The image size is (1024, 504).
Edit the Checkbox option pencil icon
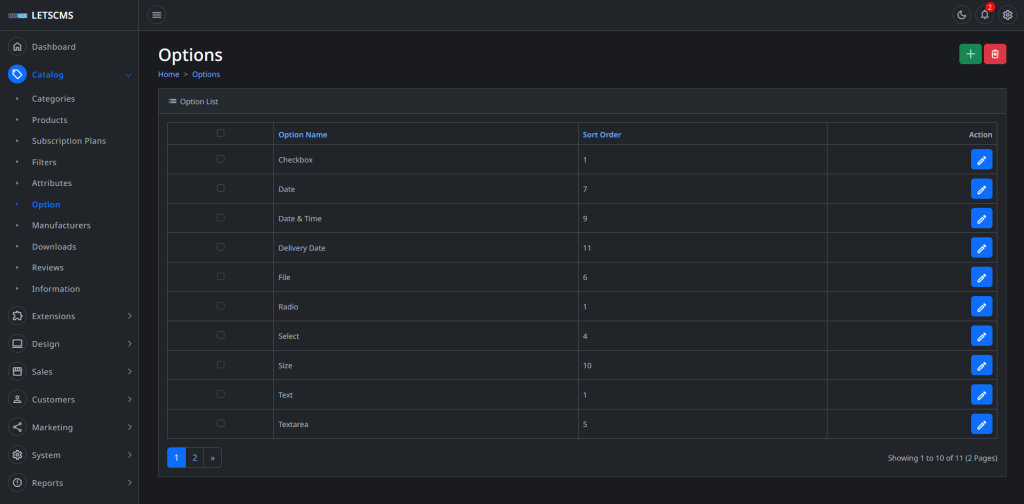coord(981,160)
